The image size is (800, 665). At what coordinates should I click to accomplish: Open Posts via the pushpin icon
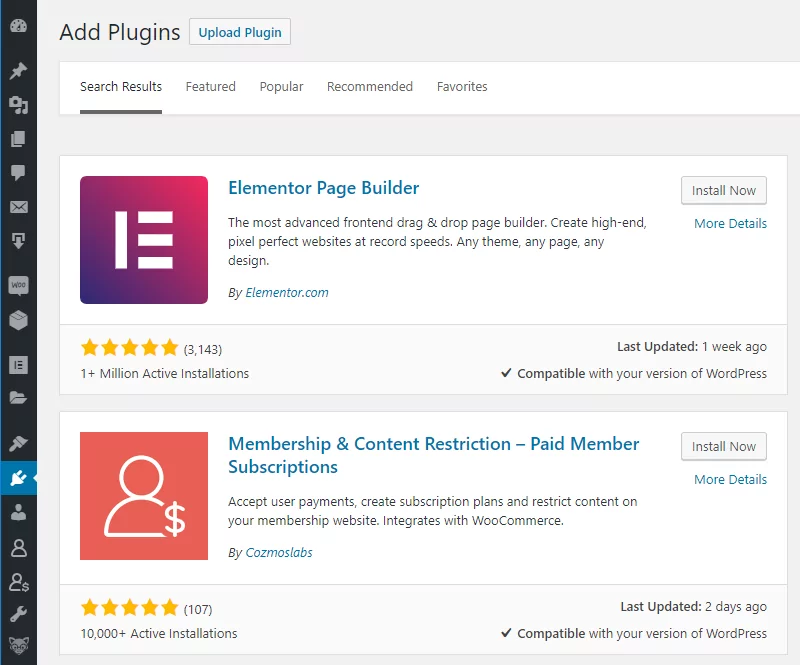click(18, 71)
